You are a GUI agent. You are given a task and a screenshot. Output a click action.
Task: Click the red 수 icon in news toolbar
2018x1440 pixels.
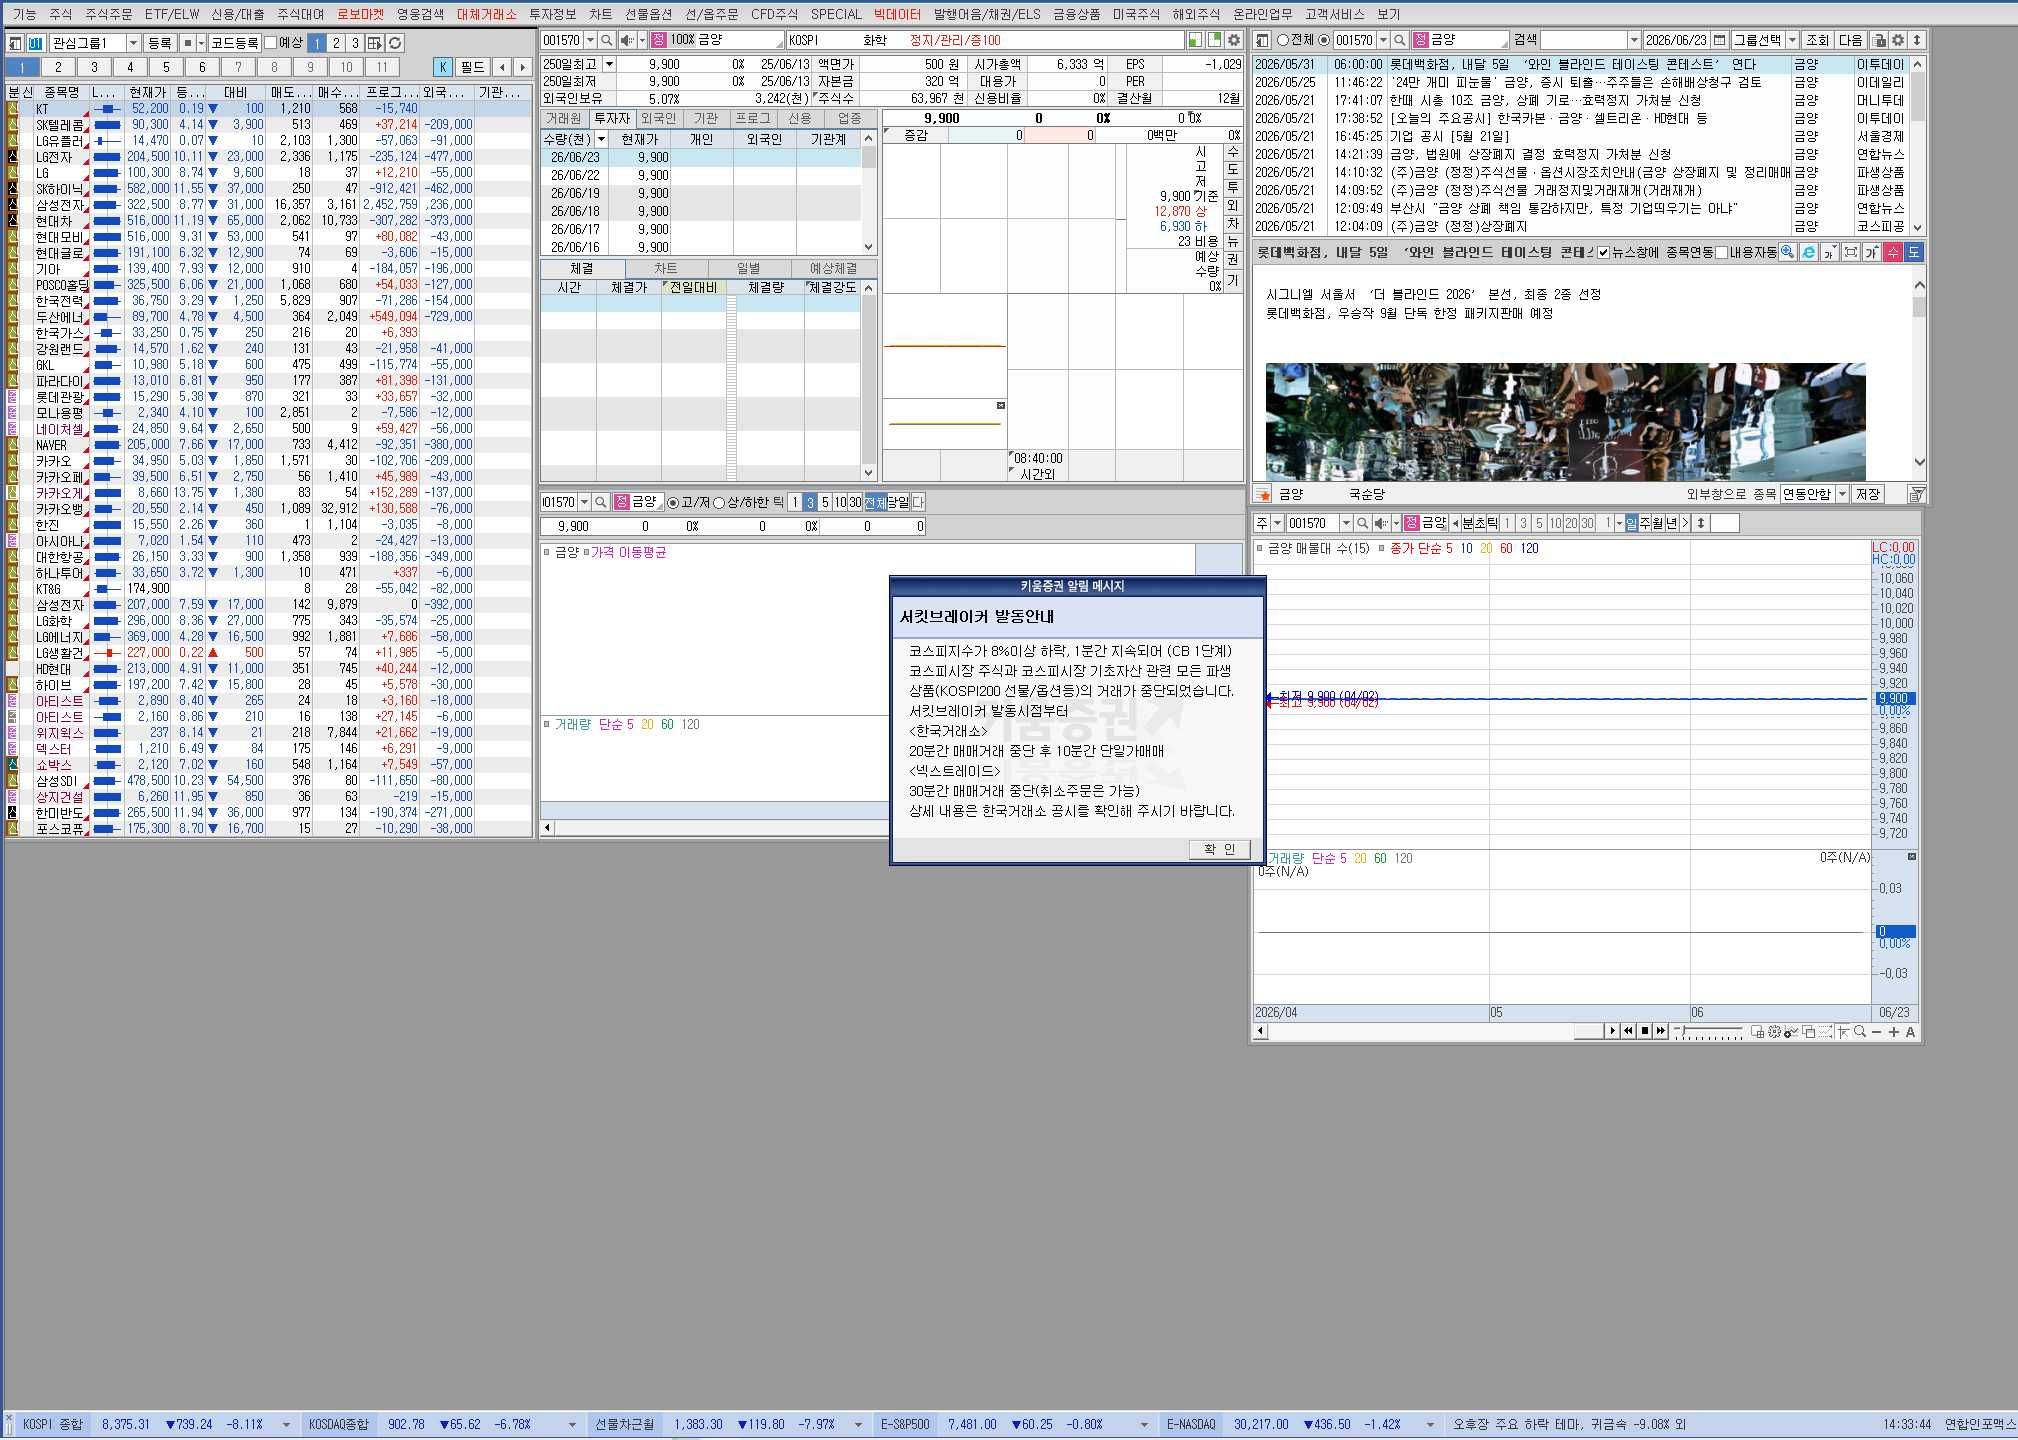[1893, 252]
